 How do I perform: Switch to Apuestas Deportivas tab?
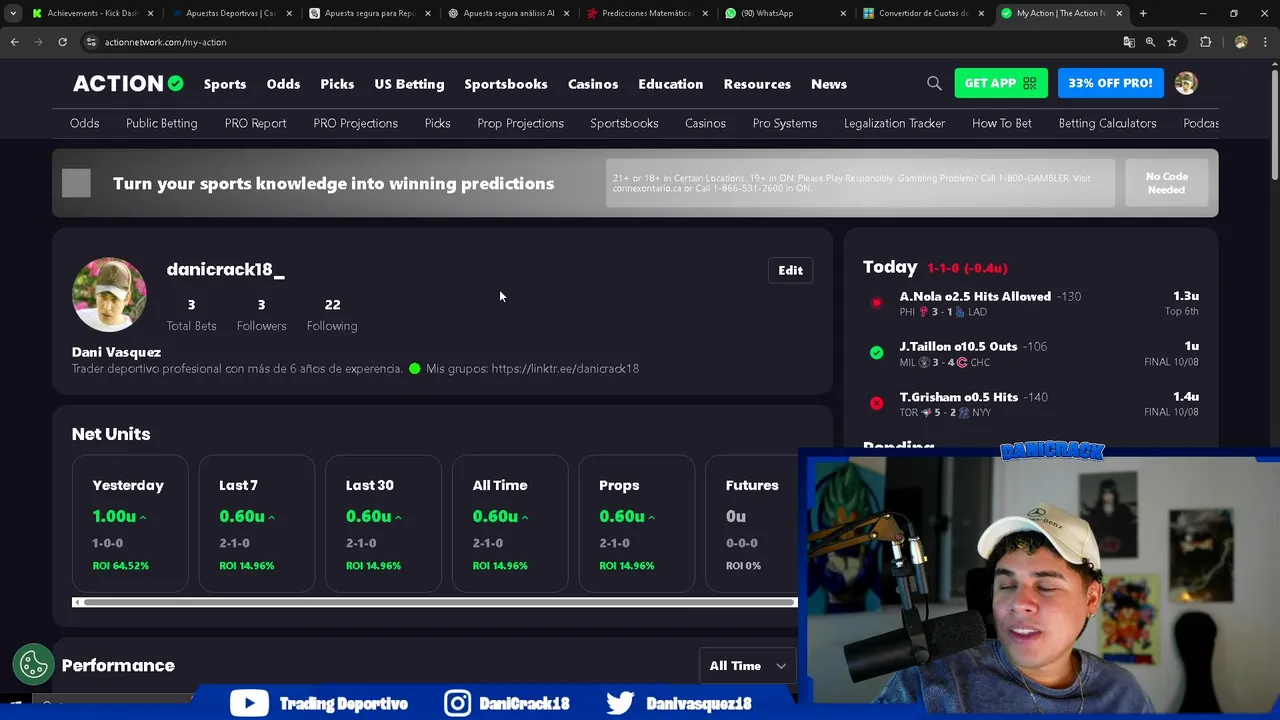231,13
